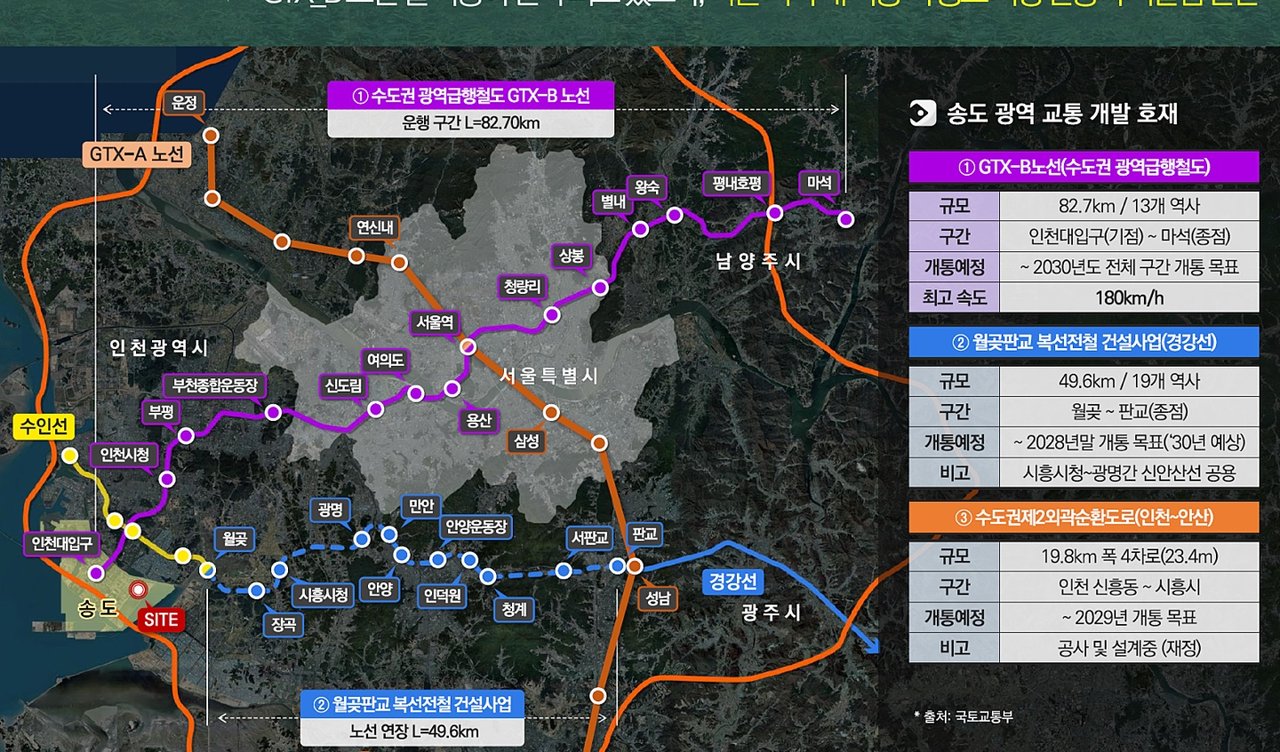Click the 광명 station label

click(331, 510)
